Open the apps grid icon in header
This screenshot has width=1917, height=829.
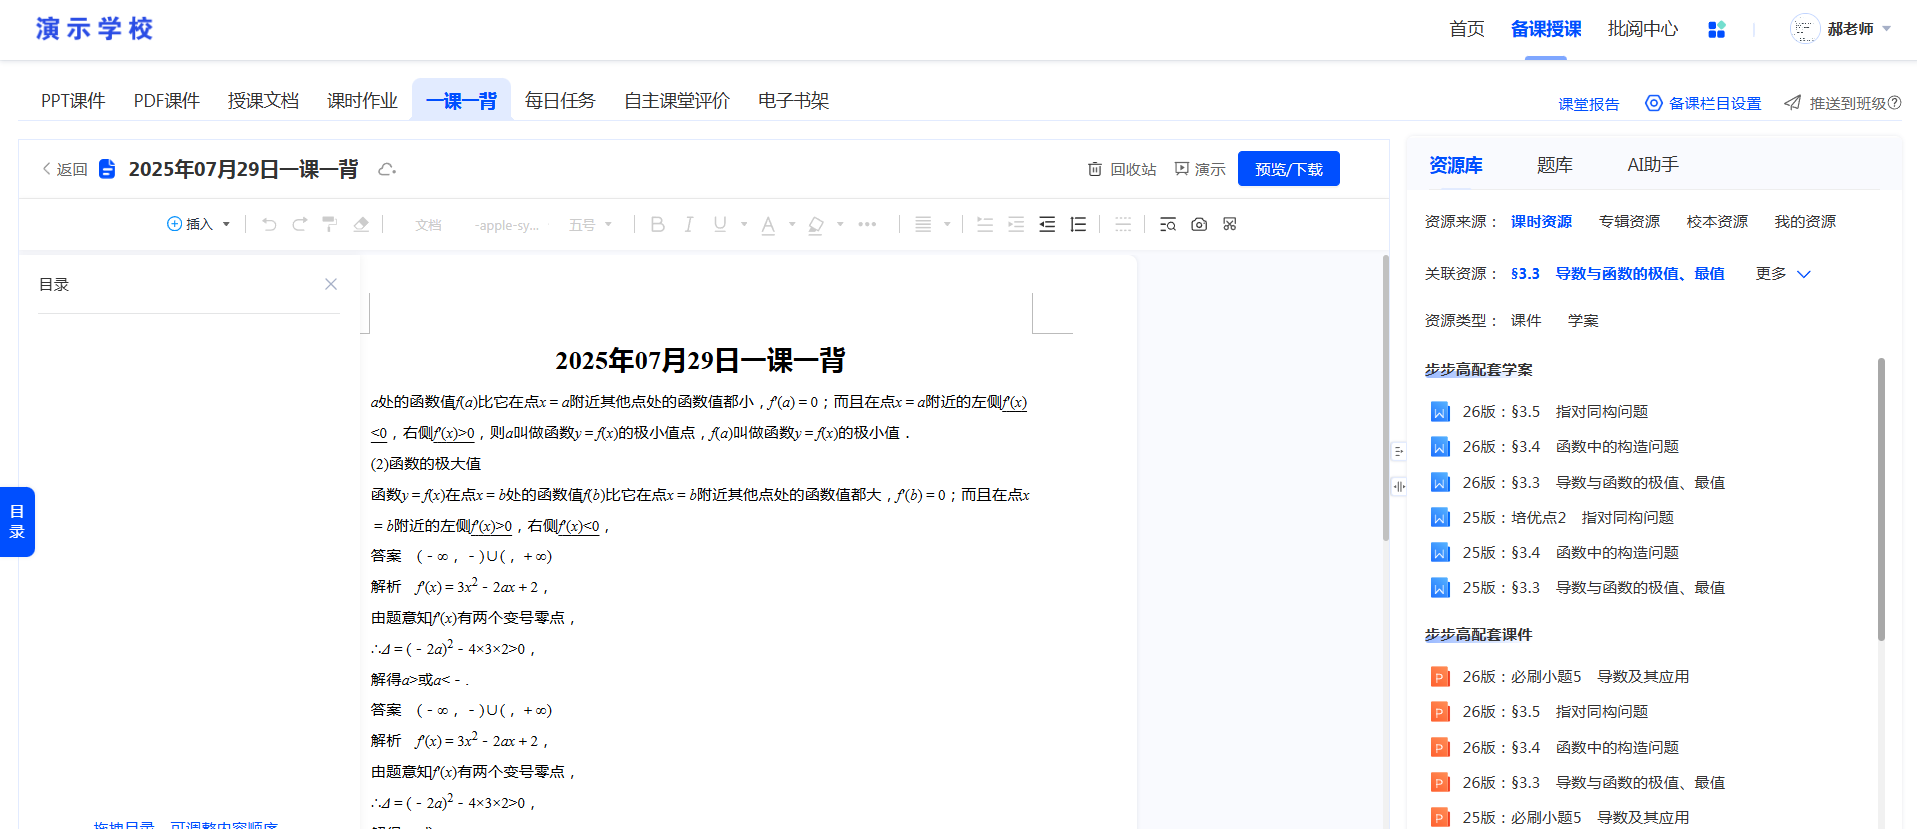1717,29
